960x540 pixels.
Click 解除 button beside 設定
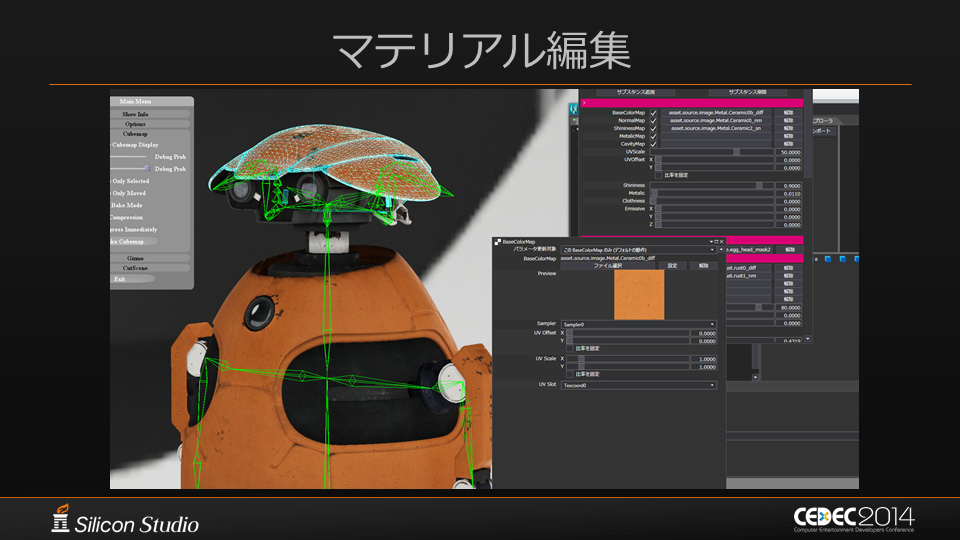point(703,266)
